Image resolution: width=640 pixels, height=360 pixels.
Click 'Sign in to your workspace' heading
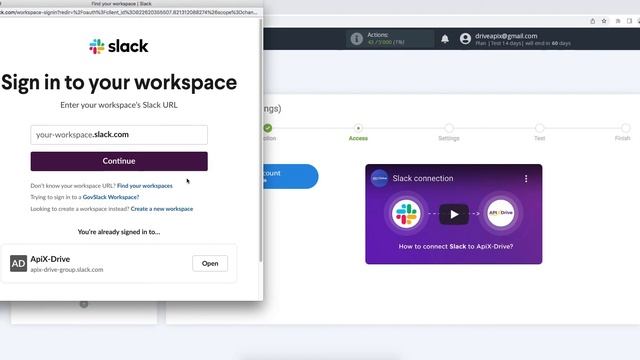(119, 83)
